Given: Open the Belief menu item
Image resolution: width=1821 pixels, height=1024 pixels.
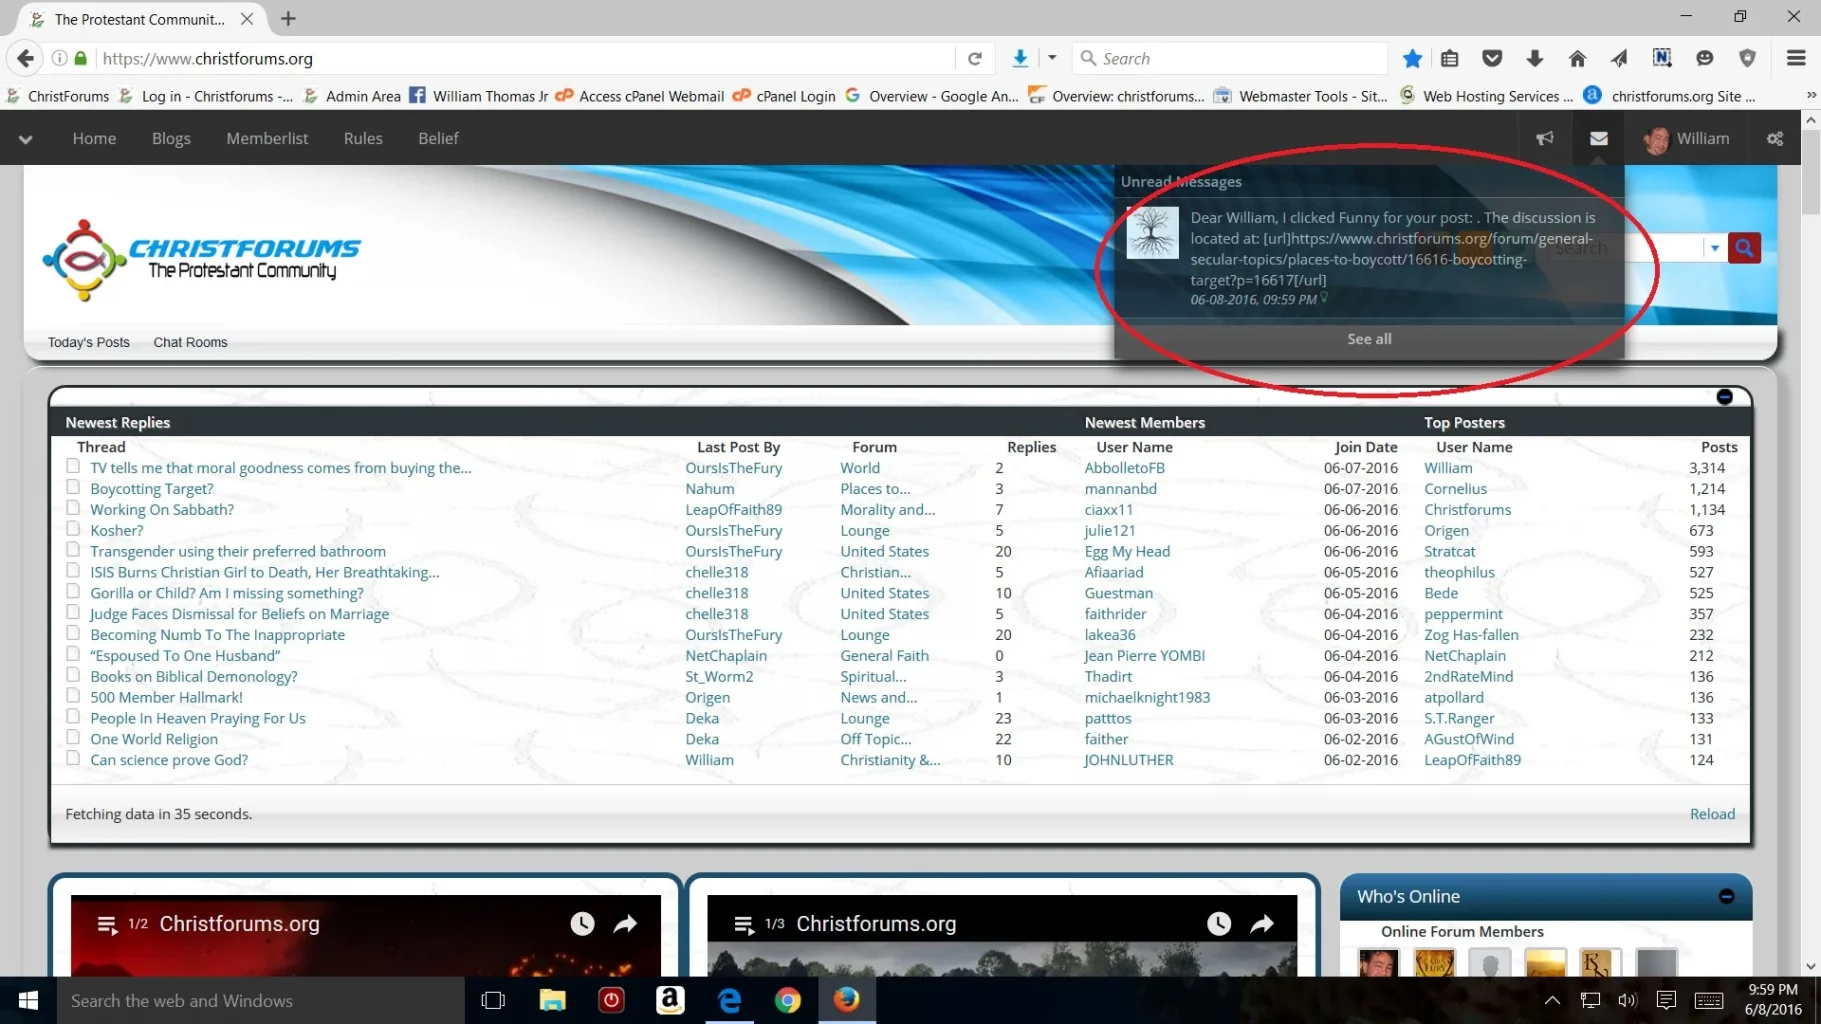Looking at the screenshot, I should coord(438,138).
